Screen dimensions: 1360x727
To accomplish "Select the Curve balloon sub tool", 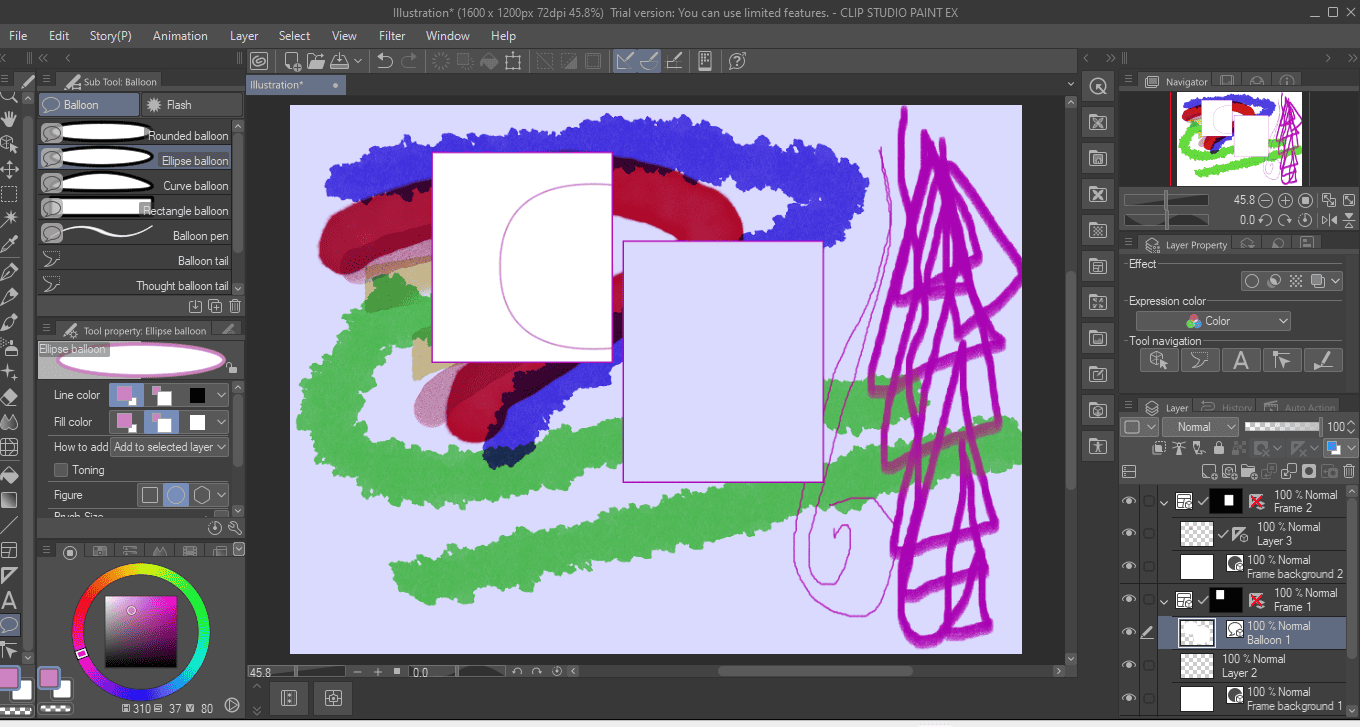I will [x=135, y=185].
